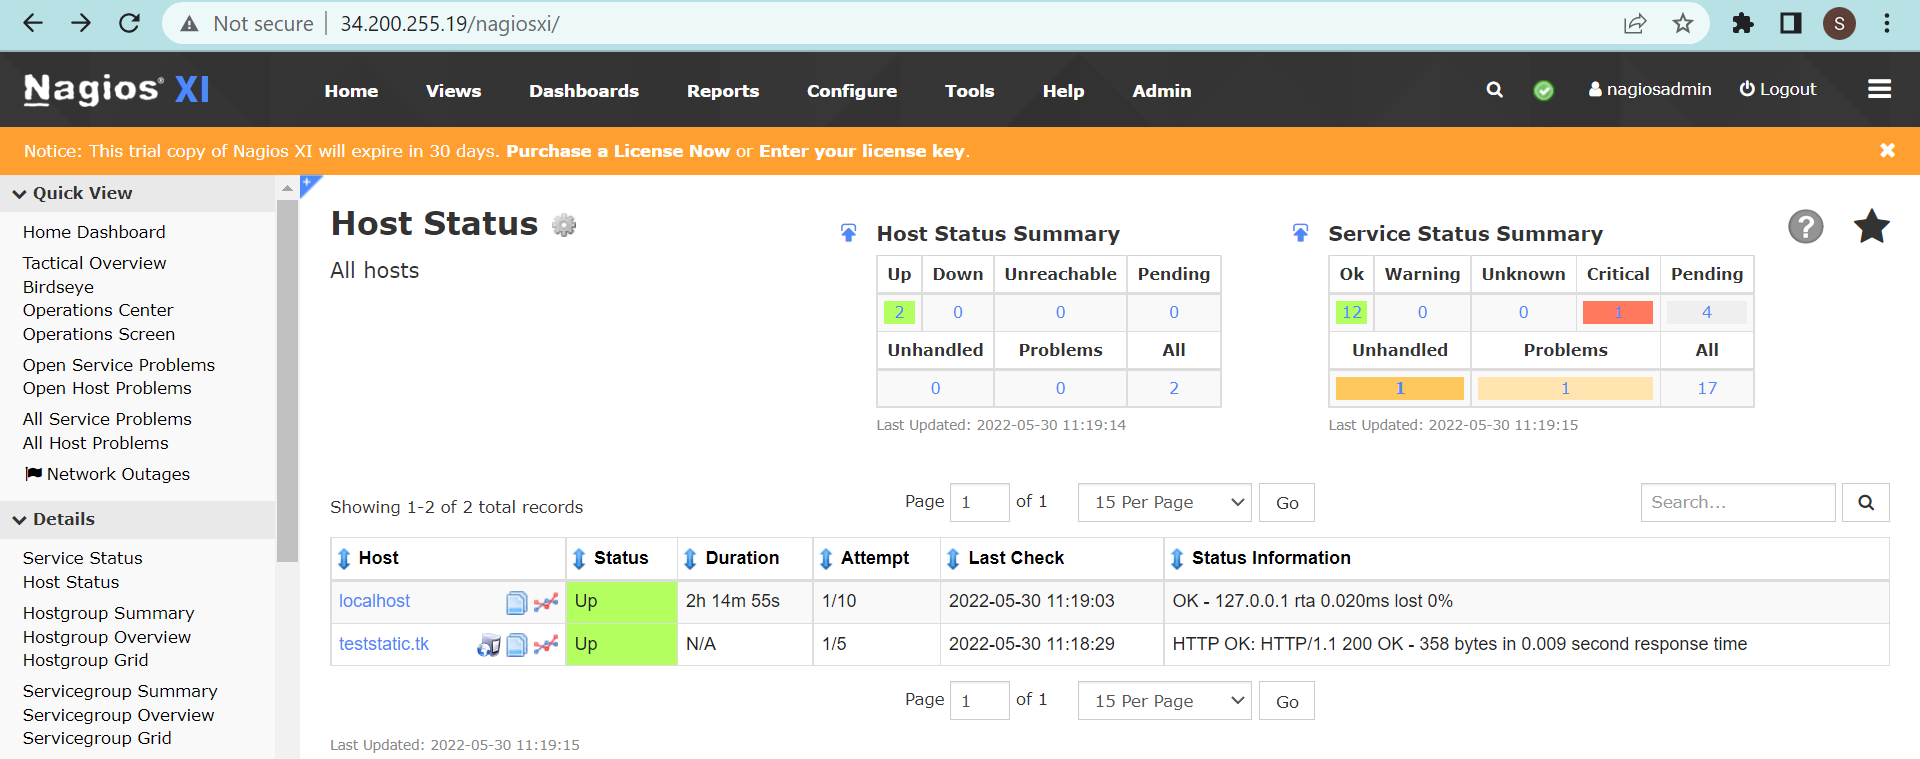Sort by Last Check column arrows
Image resolution: width=1920 pixels, height=759 pixels.
pos(953,559)
